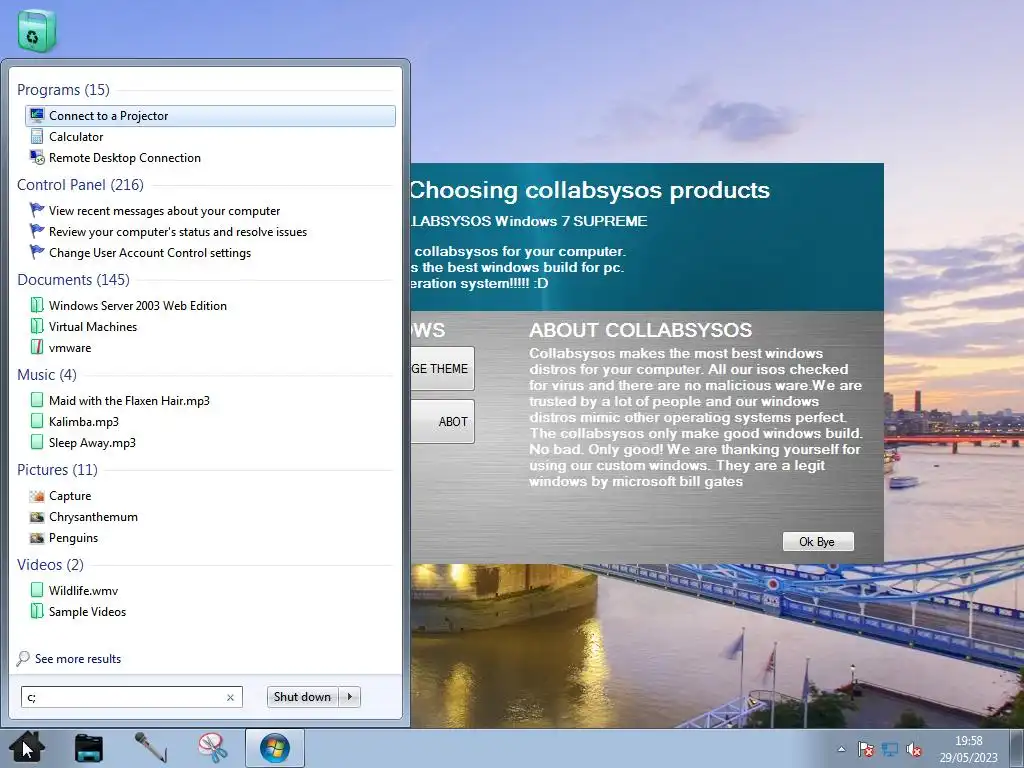Select the Windows orb taskbar button

click(x=274, y=748)
